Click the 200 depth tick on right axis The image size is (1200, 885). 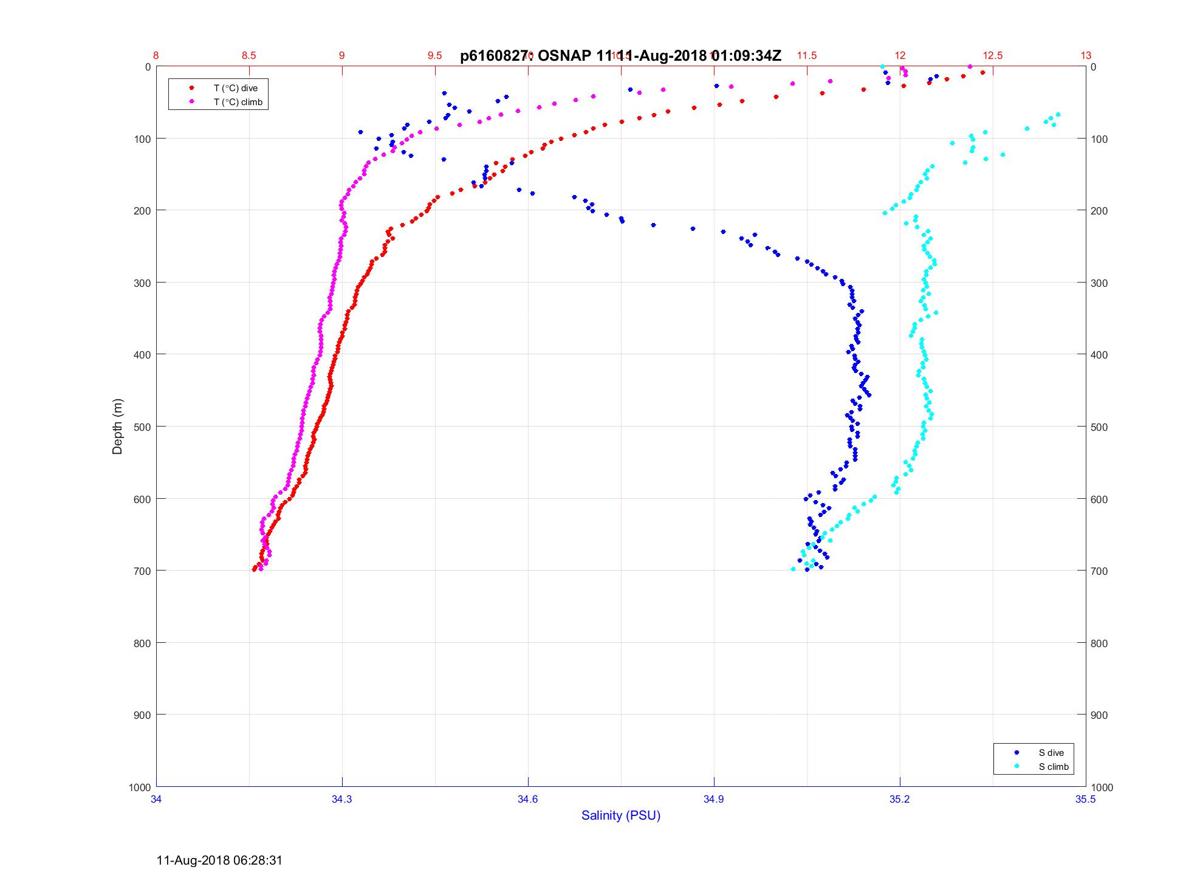click(1100, 211)
